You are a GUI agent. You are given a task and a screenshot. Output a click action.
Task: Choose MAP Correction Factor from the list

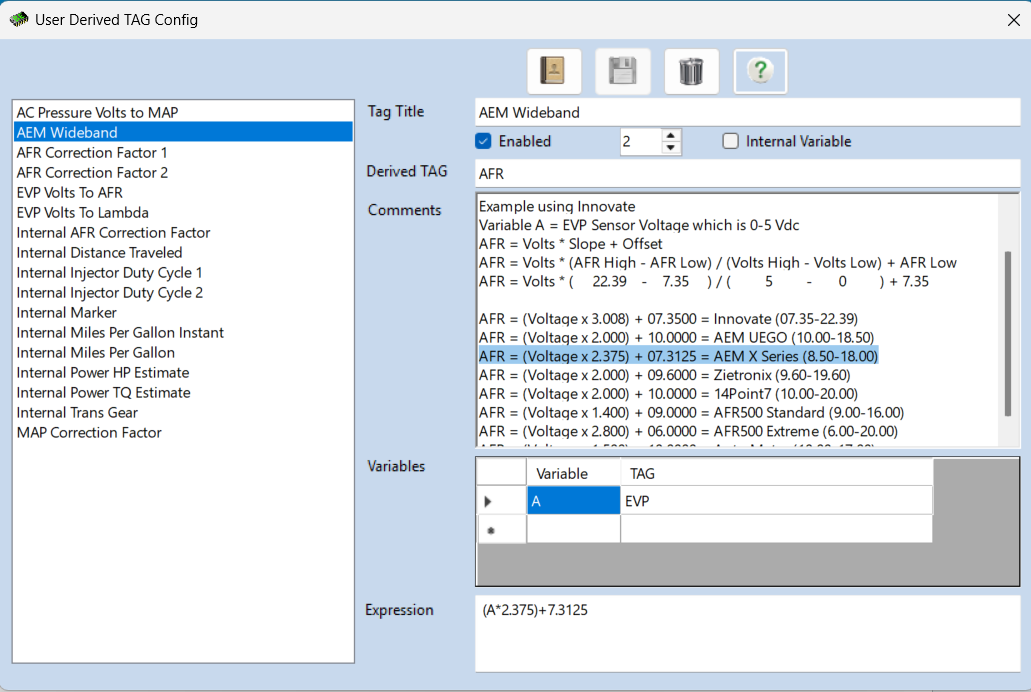(x=89, y=432)
